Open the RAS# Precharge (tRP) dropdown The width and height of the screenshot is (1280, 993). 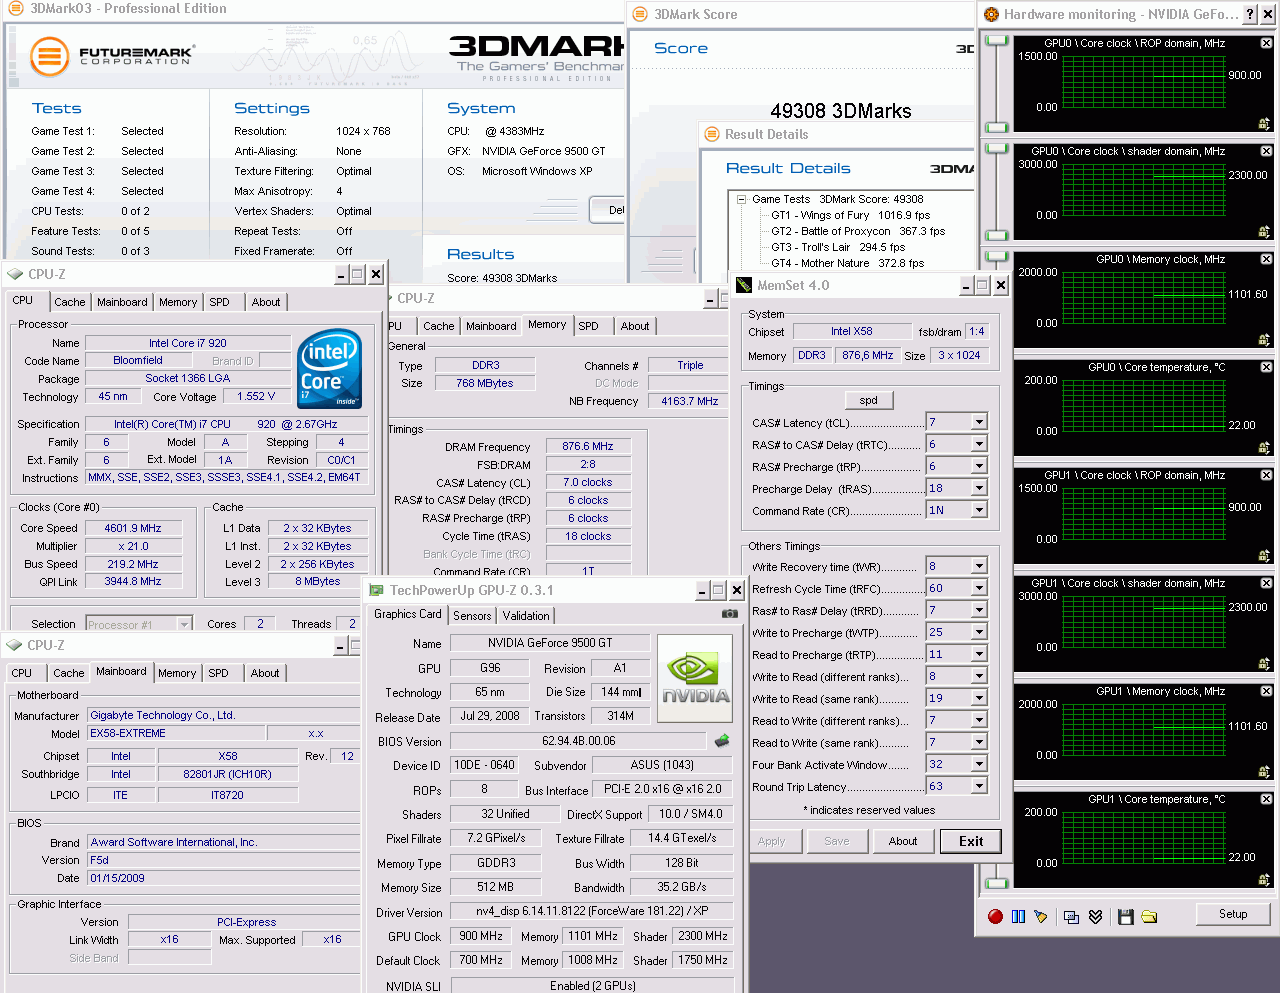(979, 466)
